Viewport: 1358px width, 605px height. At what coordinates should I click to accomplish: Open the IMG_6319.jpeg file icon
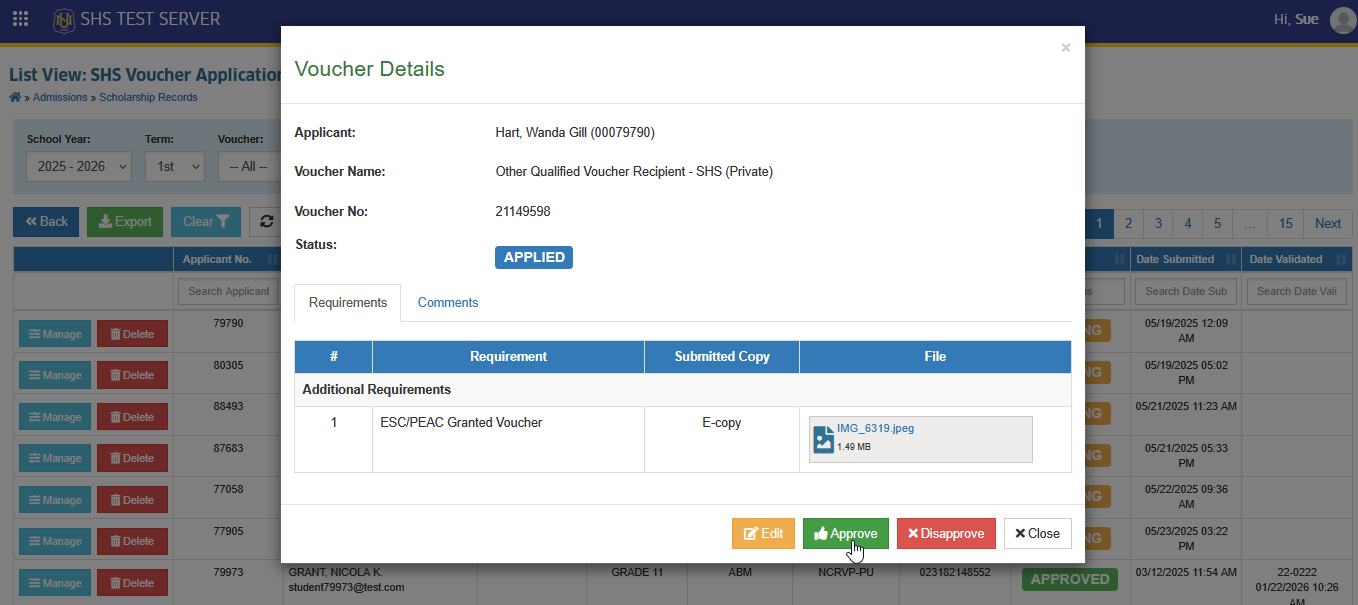[x=824, y=439]
